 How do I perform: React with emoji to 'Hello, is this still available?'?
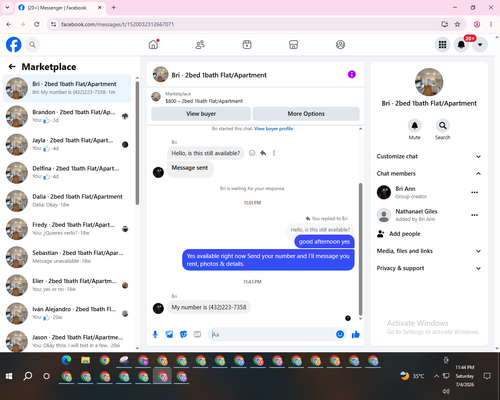pyautogui.click(x=252, y=153)
